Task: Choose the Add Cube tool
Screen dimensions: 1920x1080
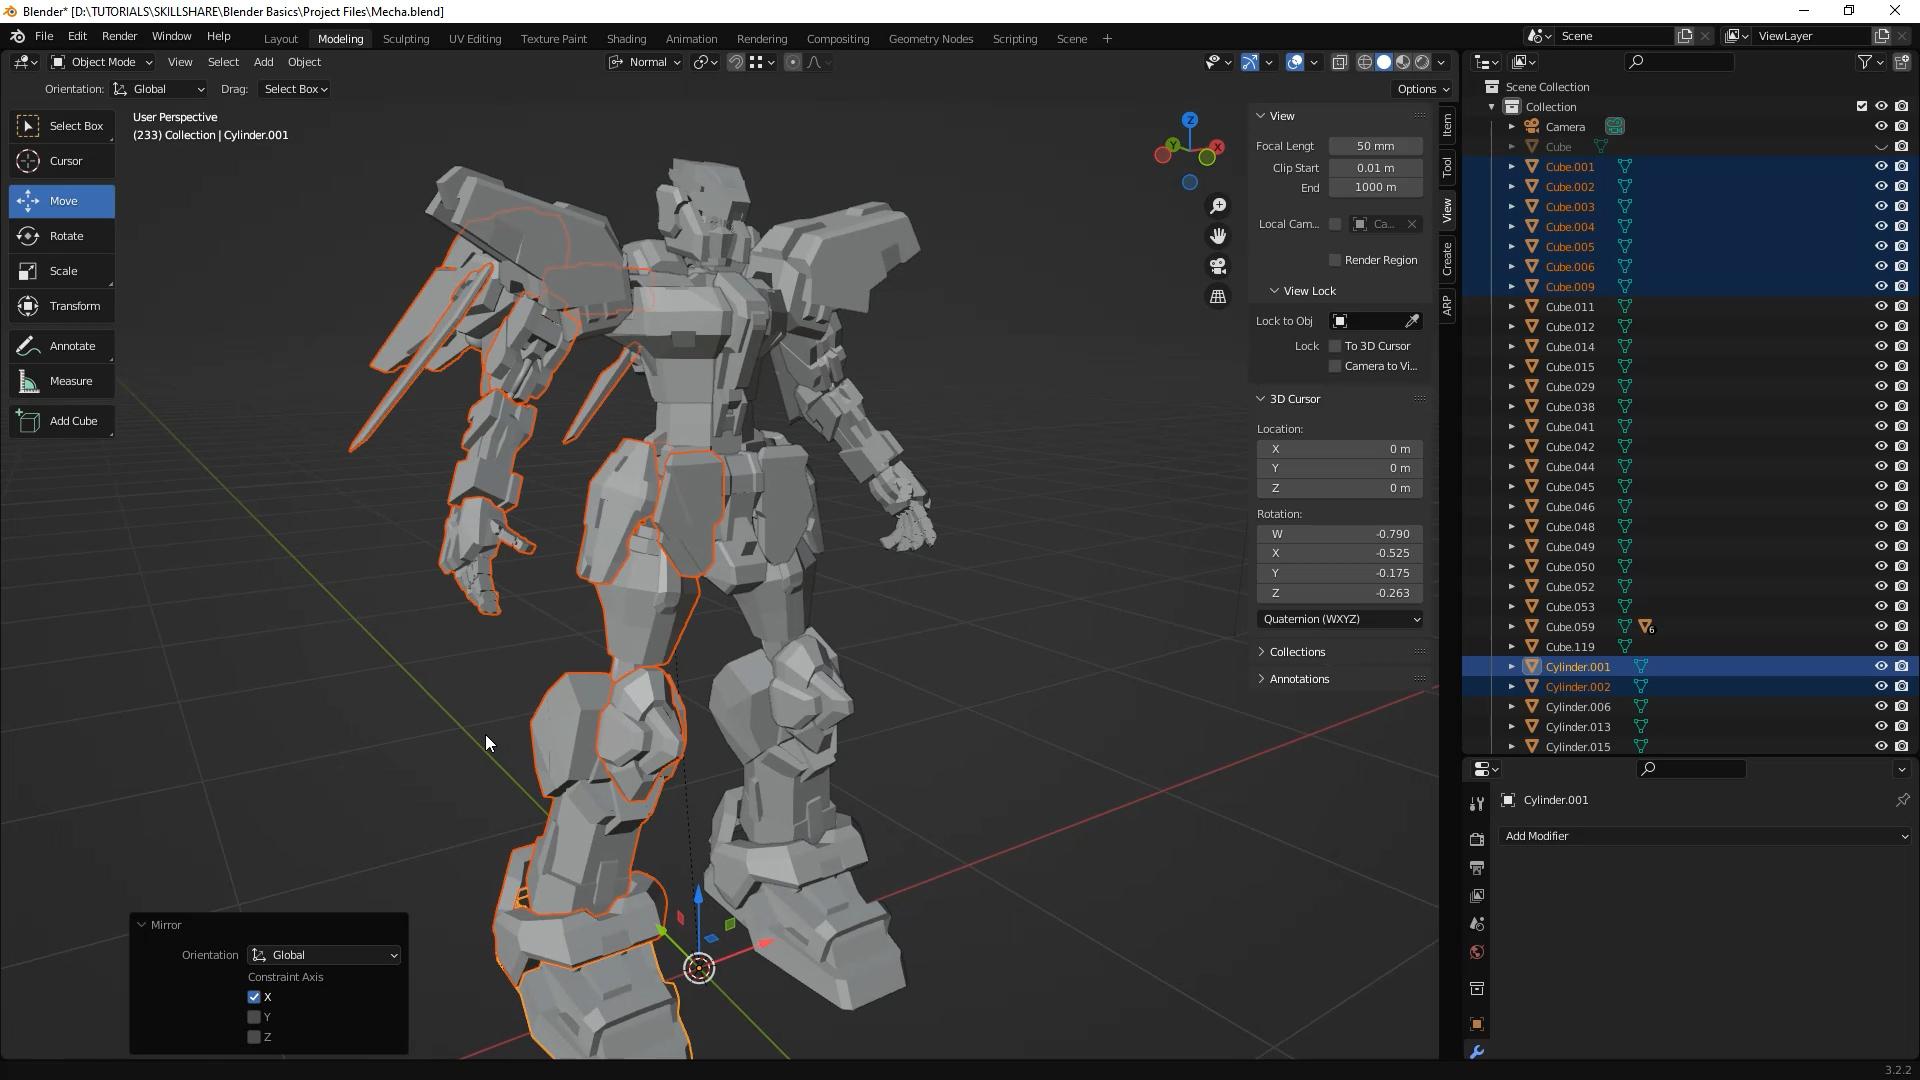Action: [62, 421]
